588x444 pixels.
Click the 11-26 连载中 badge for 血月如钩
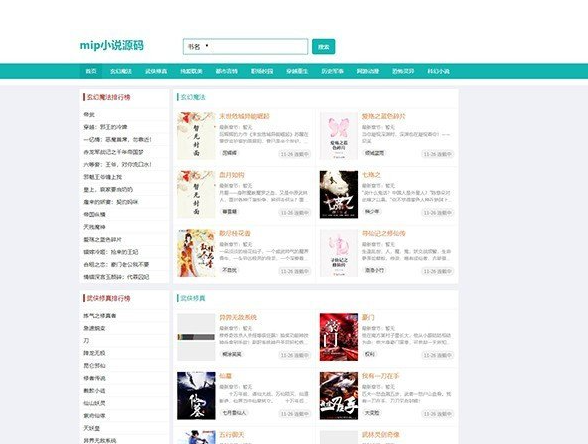(x=295, y=213)
